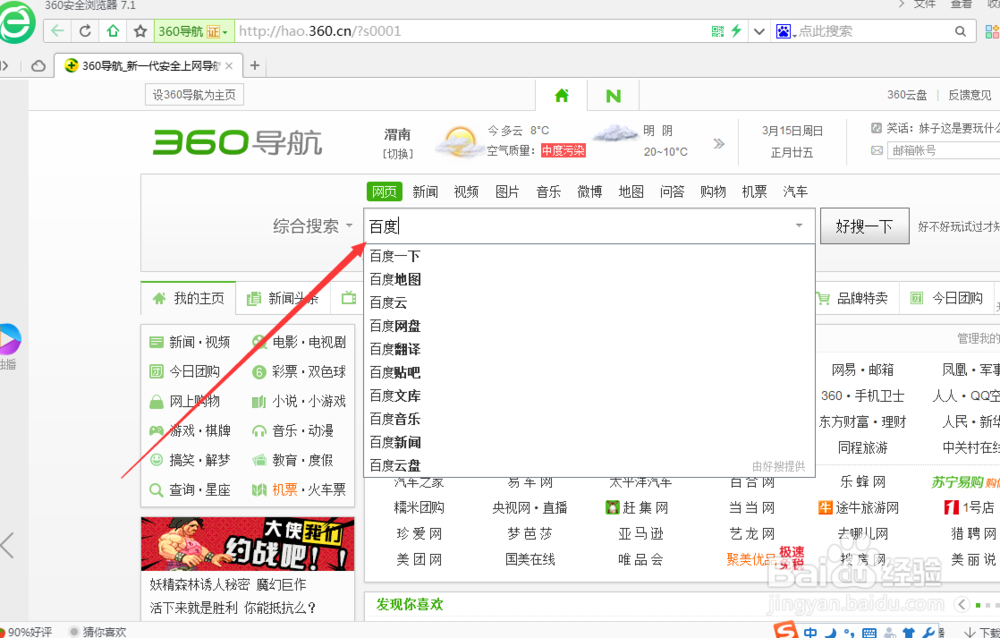1000x638 pixels.
Task: Expand search box dropdown arrow
Action: coord(799,226)
